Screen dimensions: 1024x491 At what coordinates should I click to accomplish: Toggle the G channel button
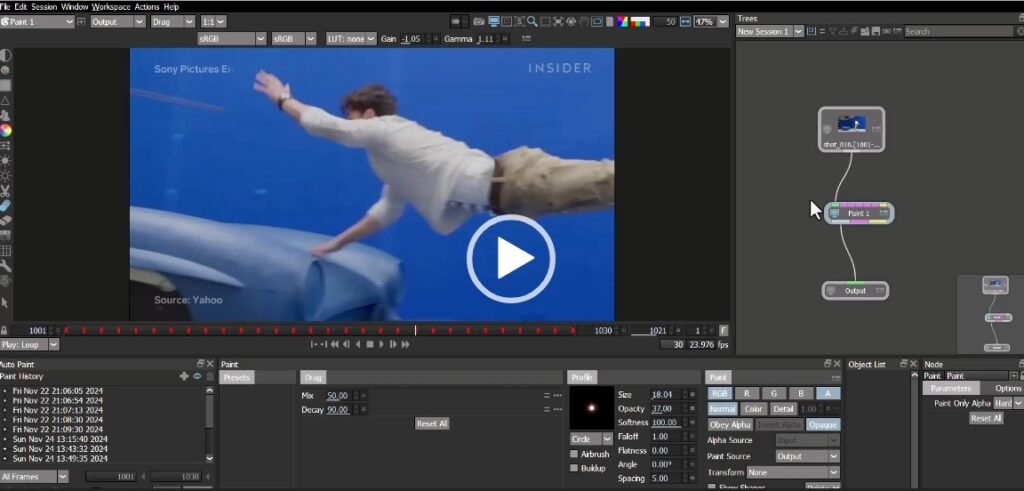(x=774, y=394)
